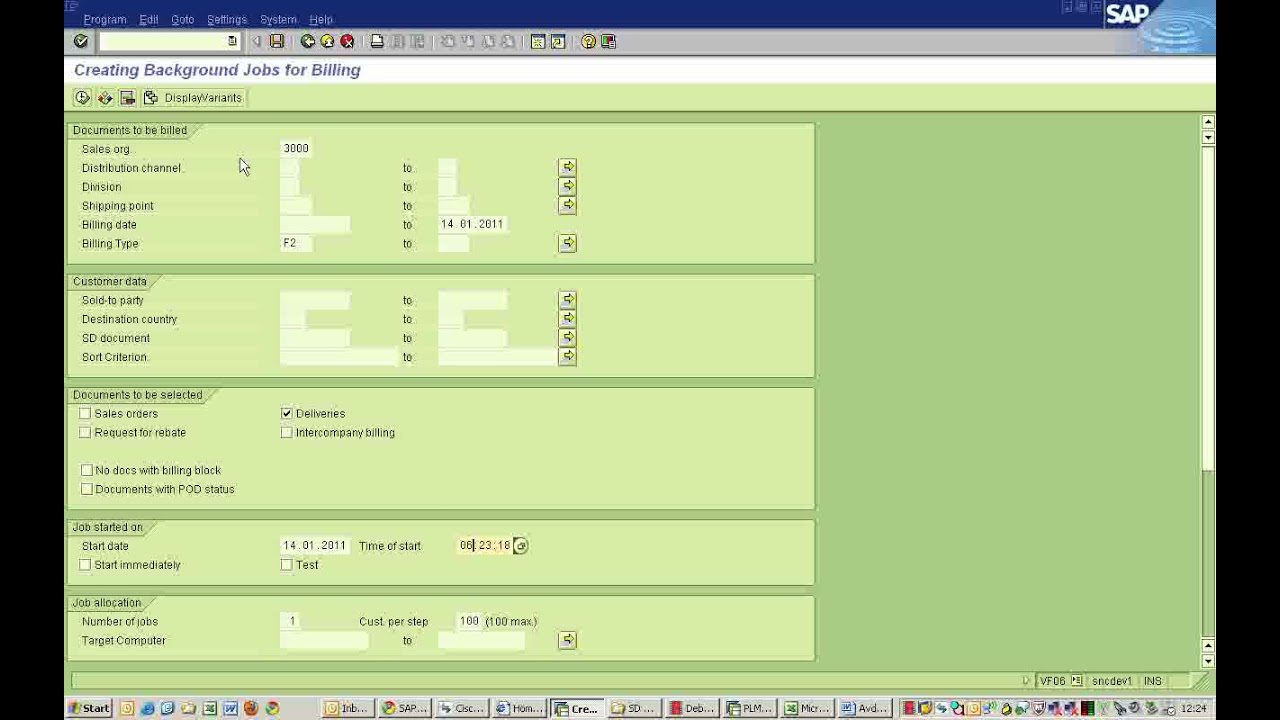Click the Sales org. field showing 3000
1280x720 pixels.
(296, 148)
